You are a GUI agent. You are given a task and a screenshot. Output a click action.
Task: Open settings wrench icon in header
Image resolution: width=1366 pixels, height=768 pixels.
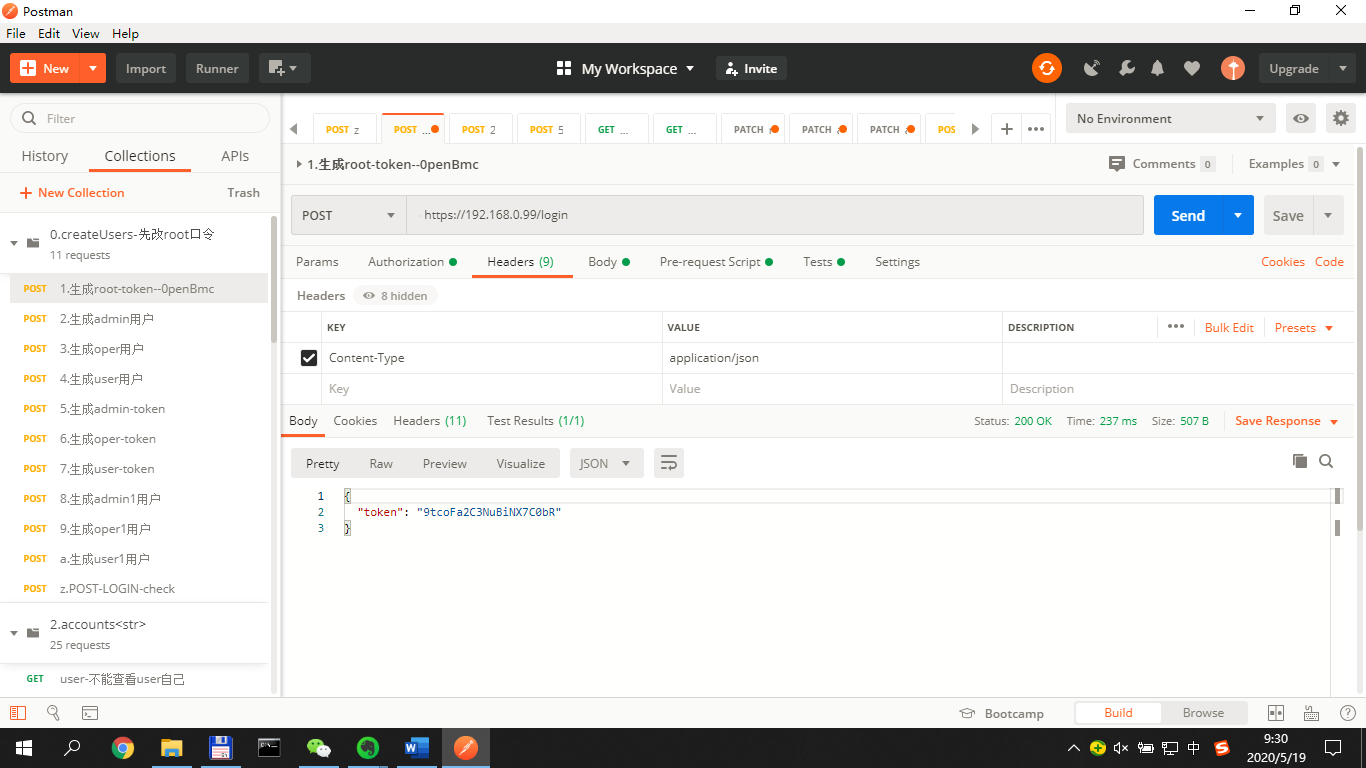click(x=1126, y=68)
